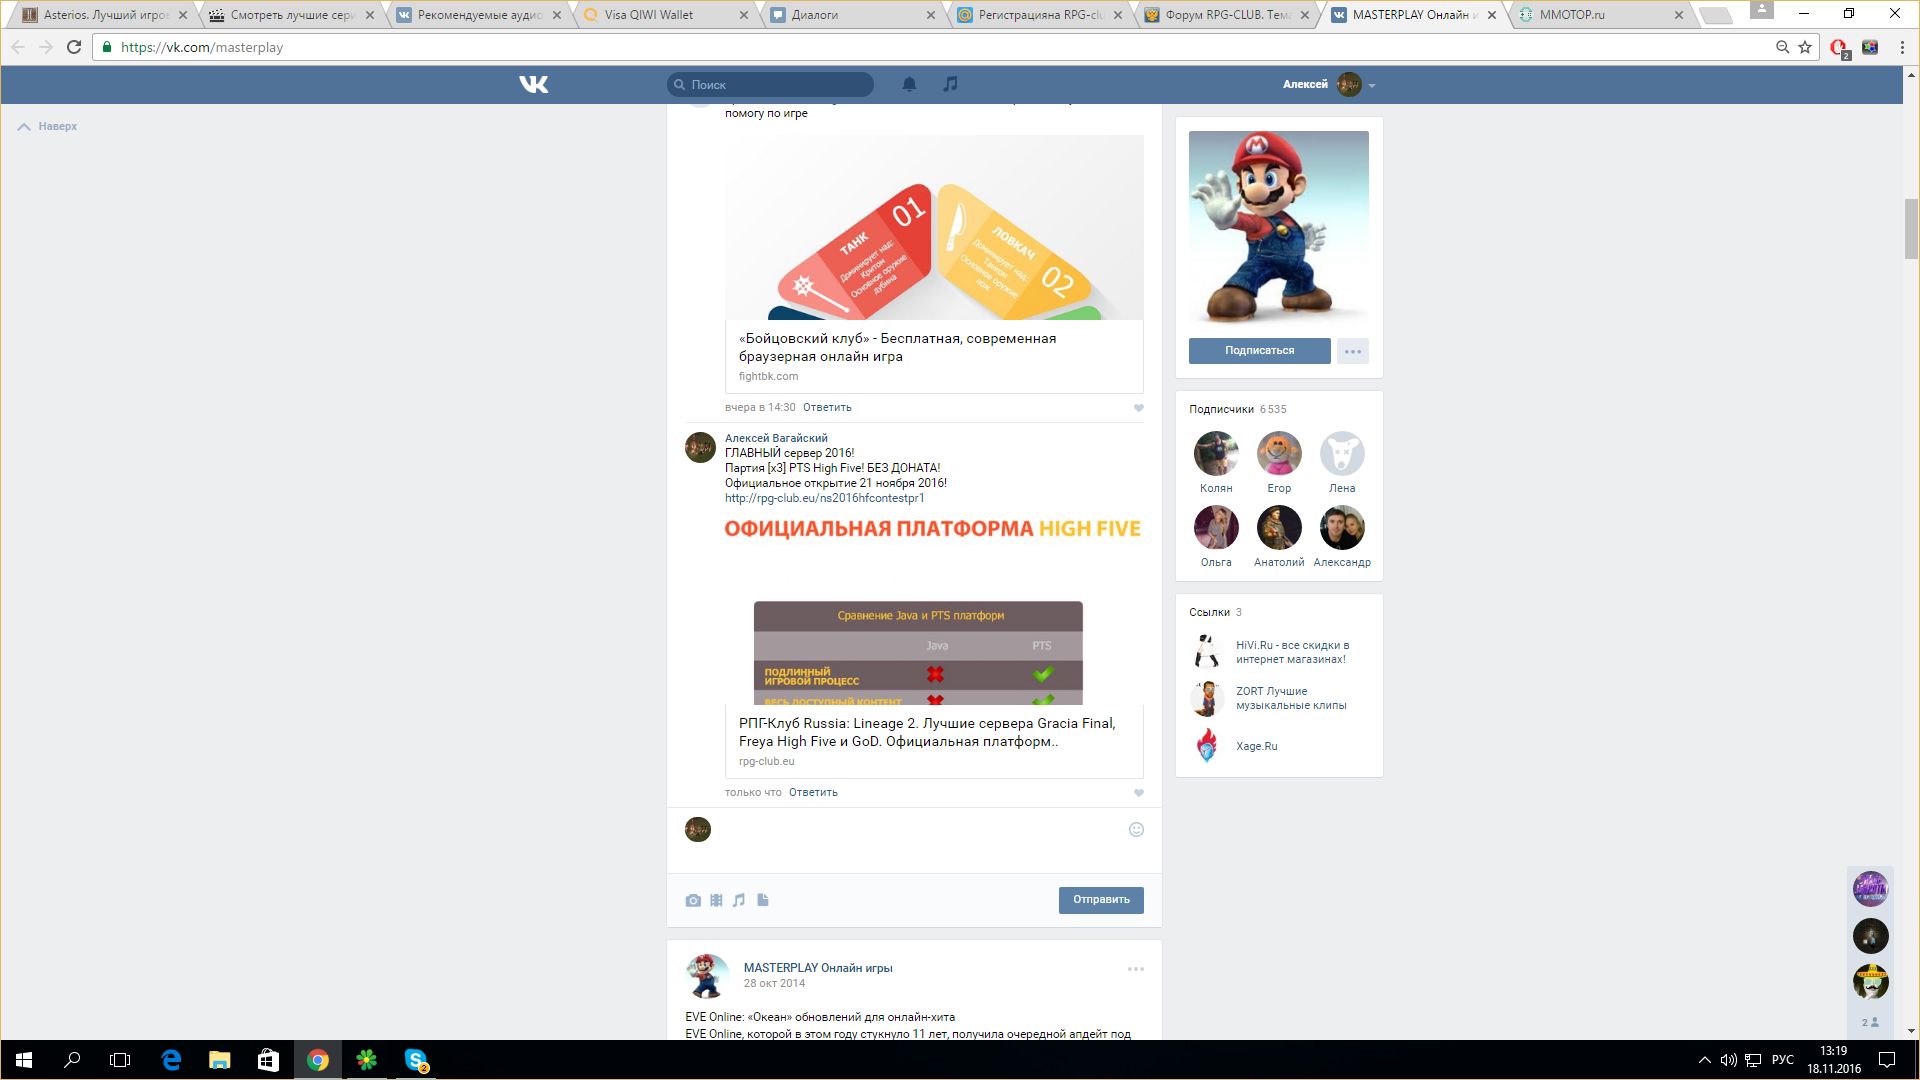Click the red Opera-style extension icon

[x=1839, y=48]
